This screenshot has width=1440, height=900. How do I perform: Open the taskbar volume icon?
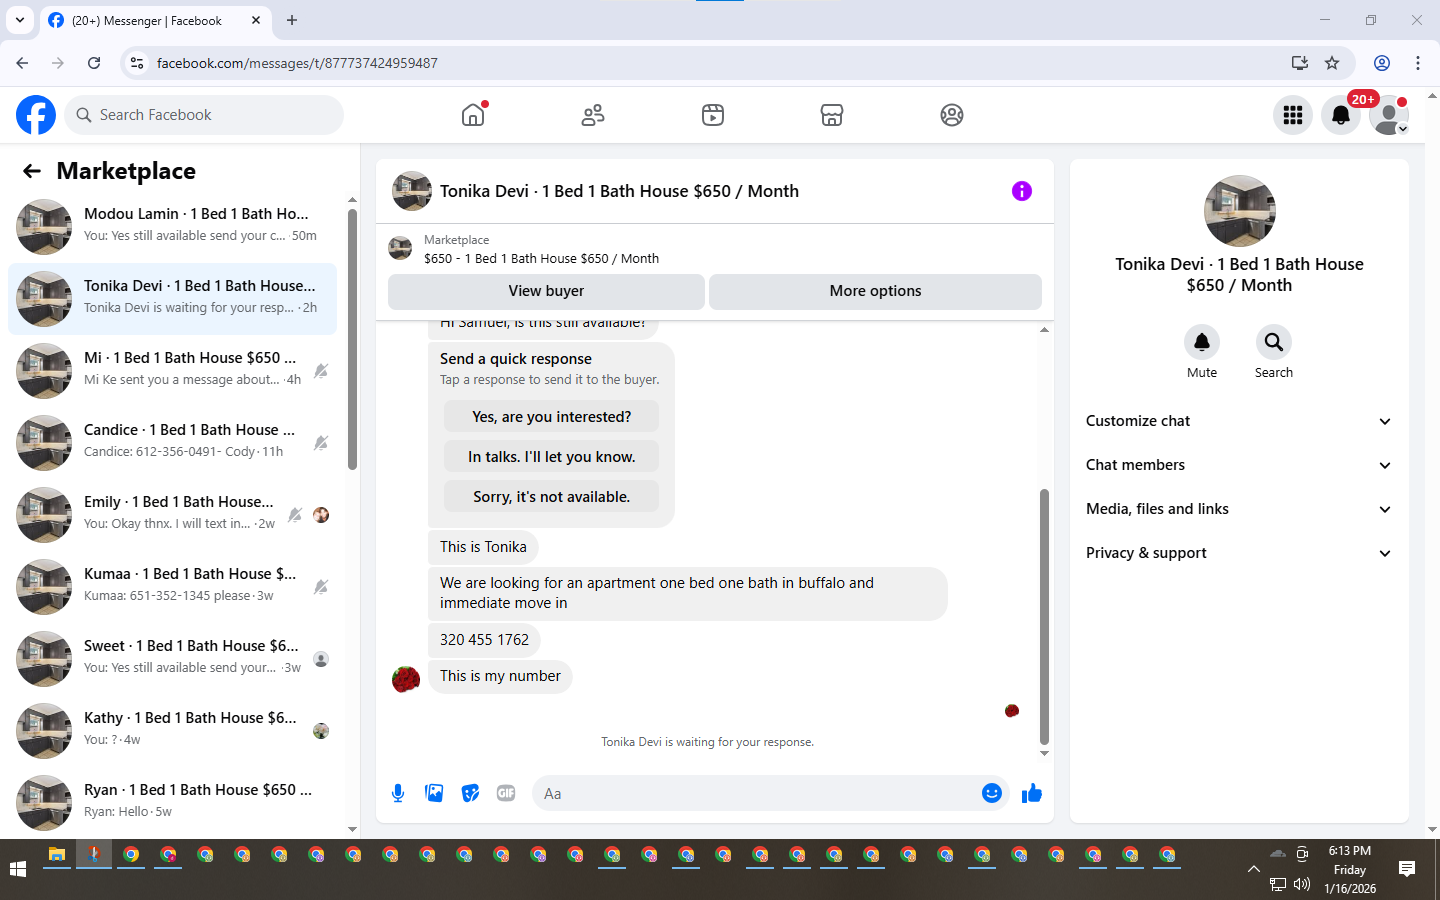pyautogui.click(x=1302, y=884)
